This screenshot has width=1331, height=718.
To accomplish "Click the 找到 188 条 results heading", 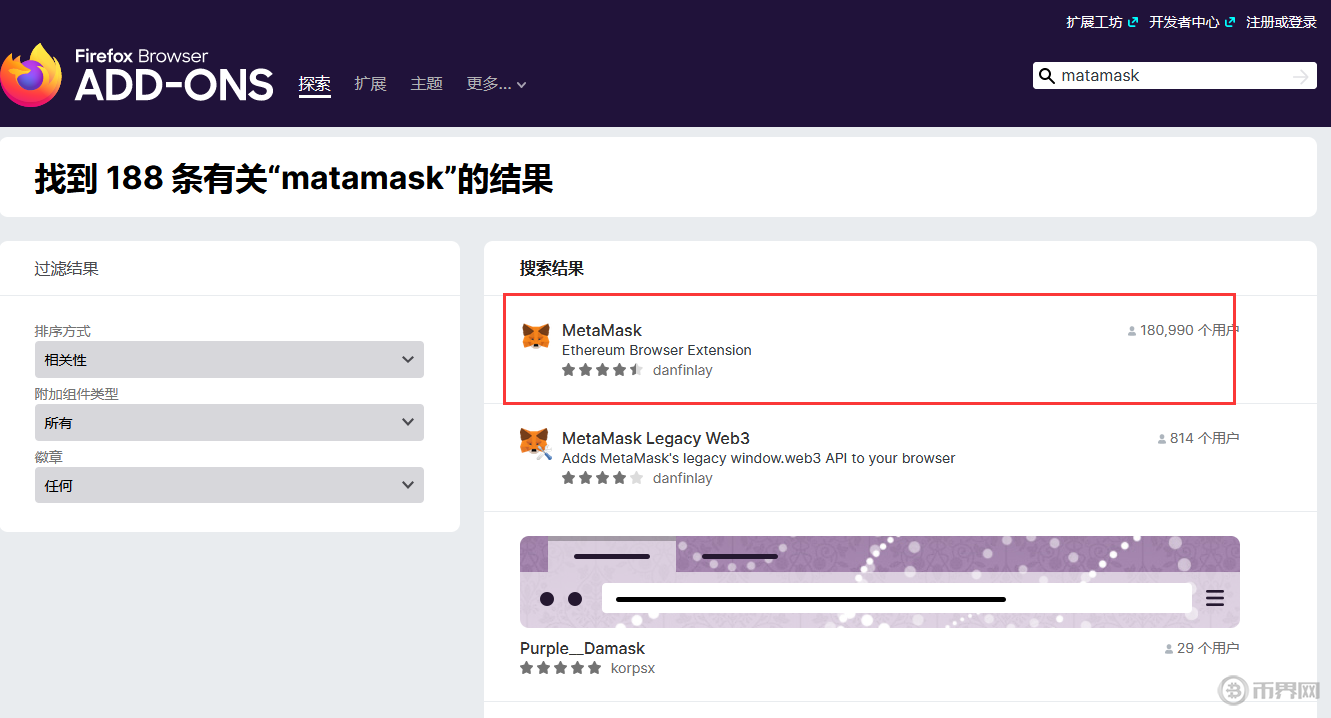I will (294, 179).
